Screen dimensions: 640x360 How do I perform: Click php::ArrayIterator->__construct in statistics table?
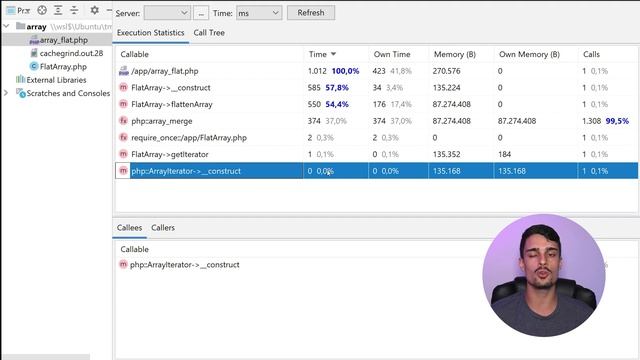(186, 171)
